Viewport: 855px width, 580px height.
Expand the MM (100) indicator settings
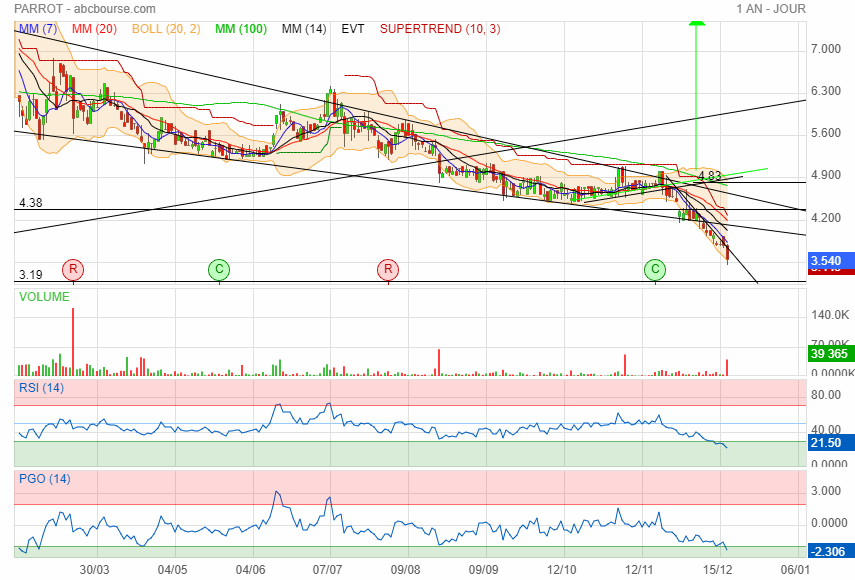click(x=241, y=29)
